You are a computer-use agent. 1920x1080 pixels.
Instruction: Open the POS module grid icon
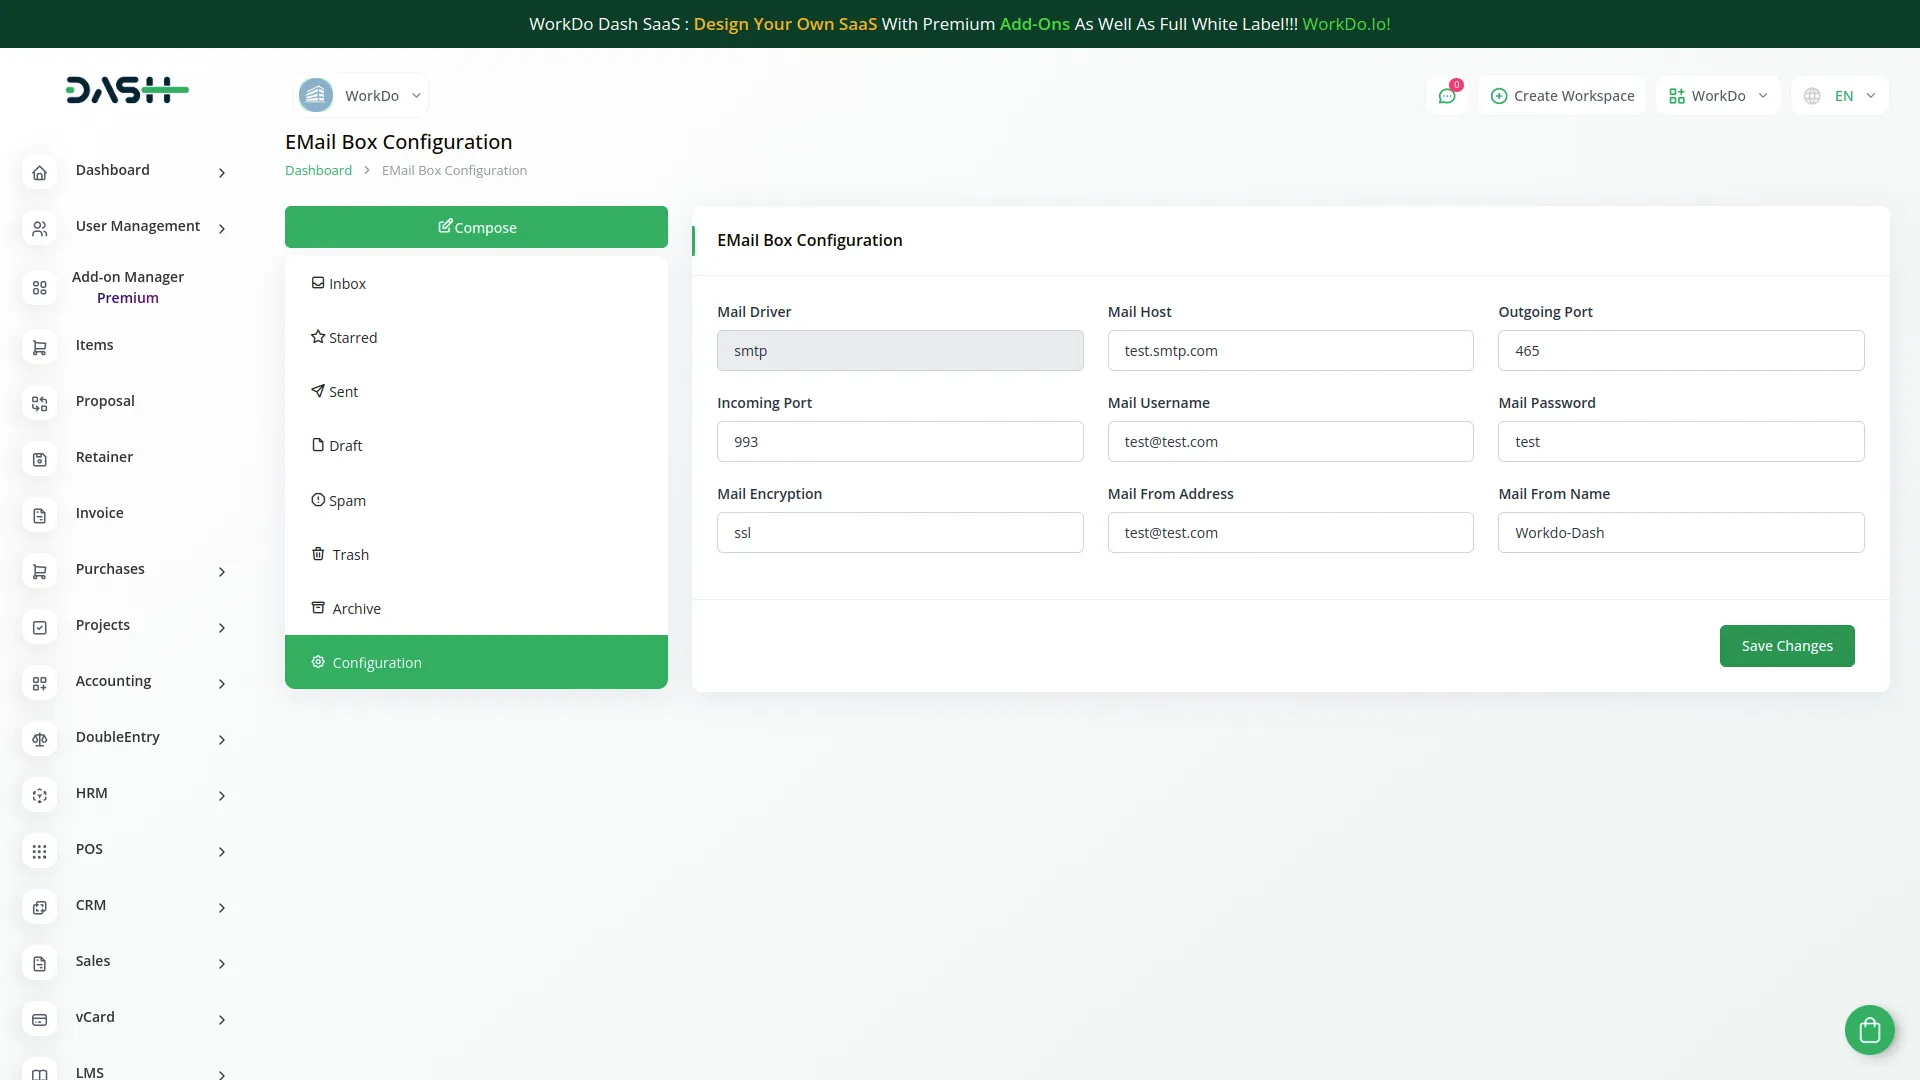pos(39,851)
